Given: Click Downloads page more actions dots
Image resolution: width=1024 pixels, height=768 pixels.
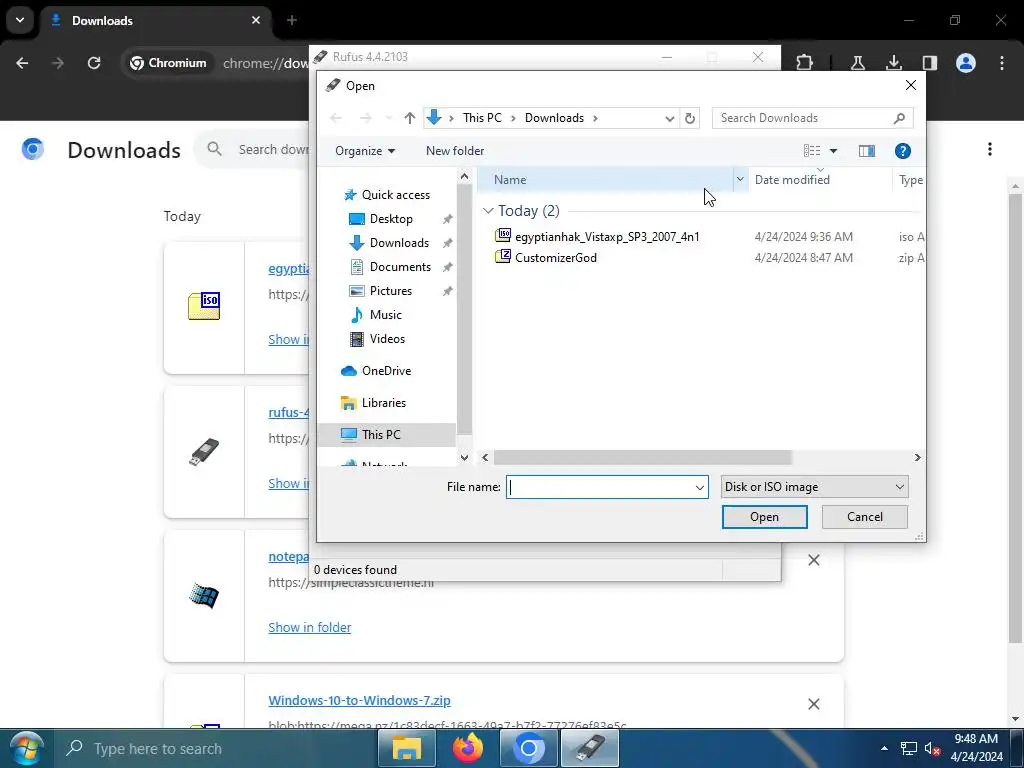Looking at the screenshot, I should click(x=989, y=150).
